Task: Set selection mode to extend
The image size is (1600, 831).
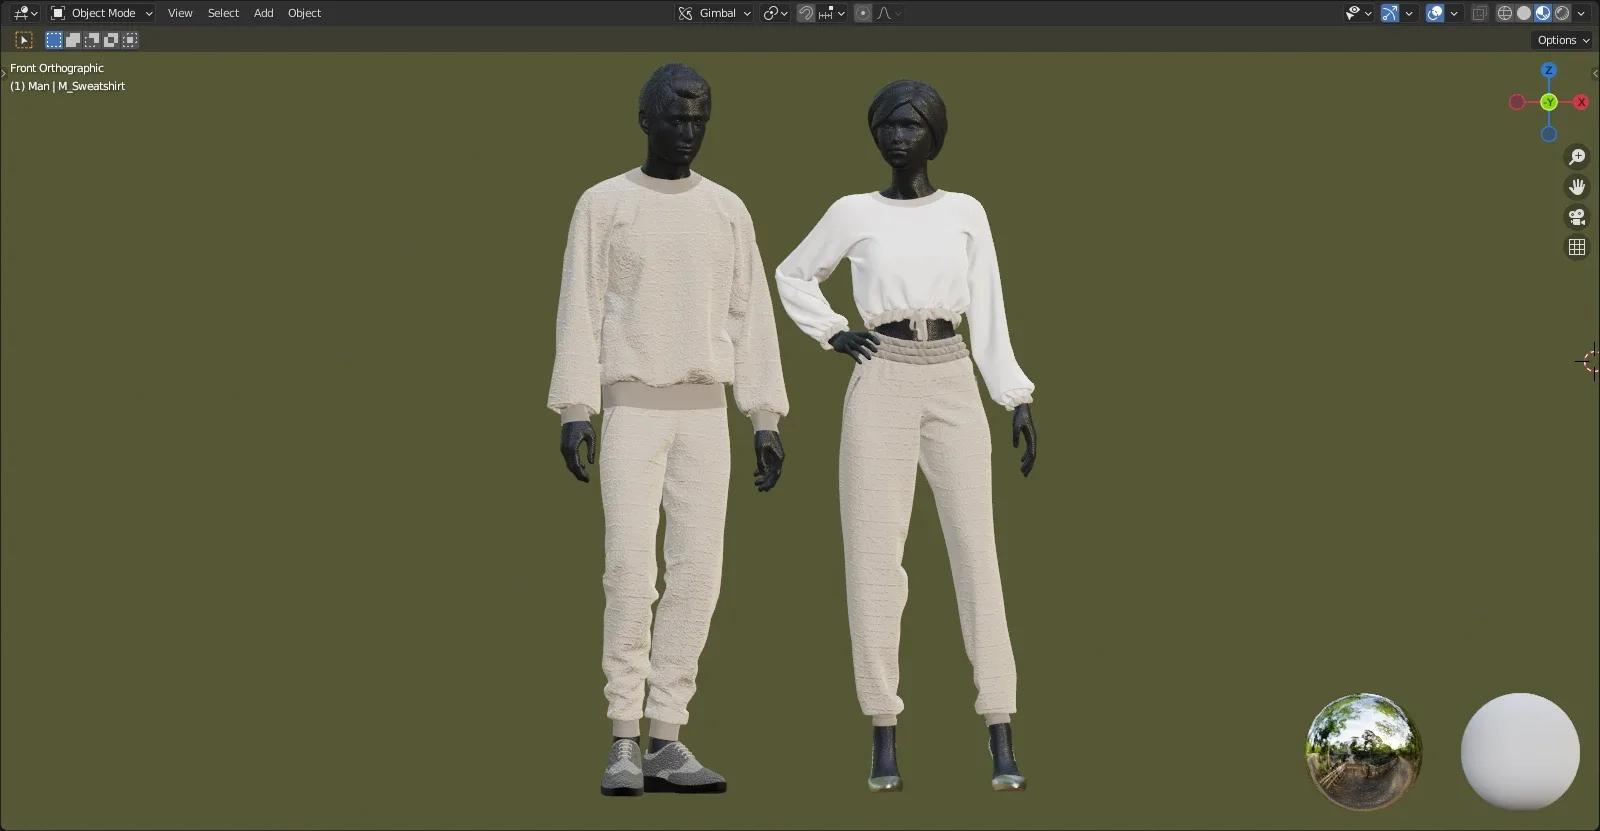Action: coord(73,40)
